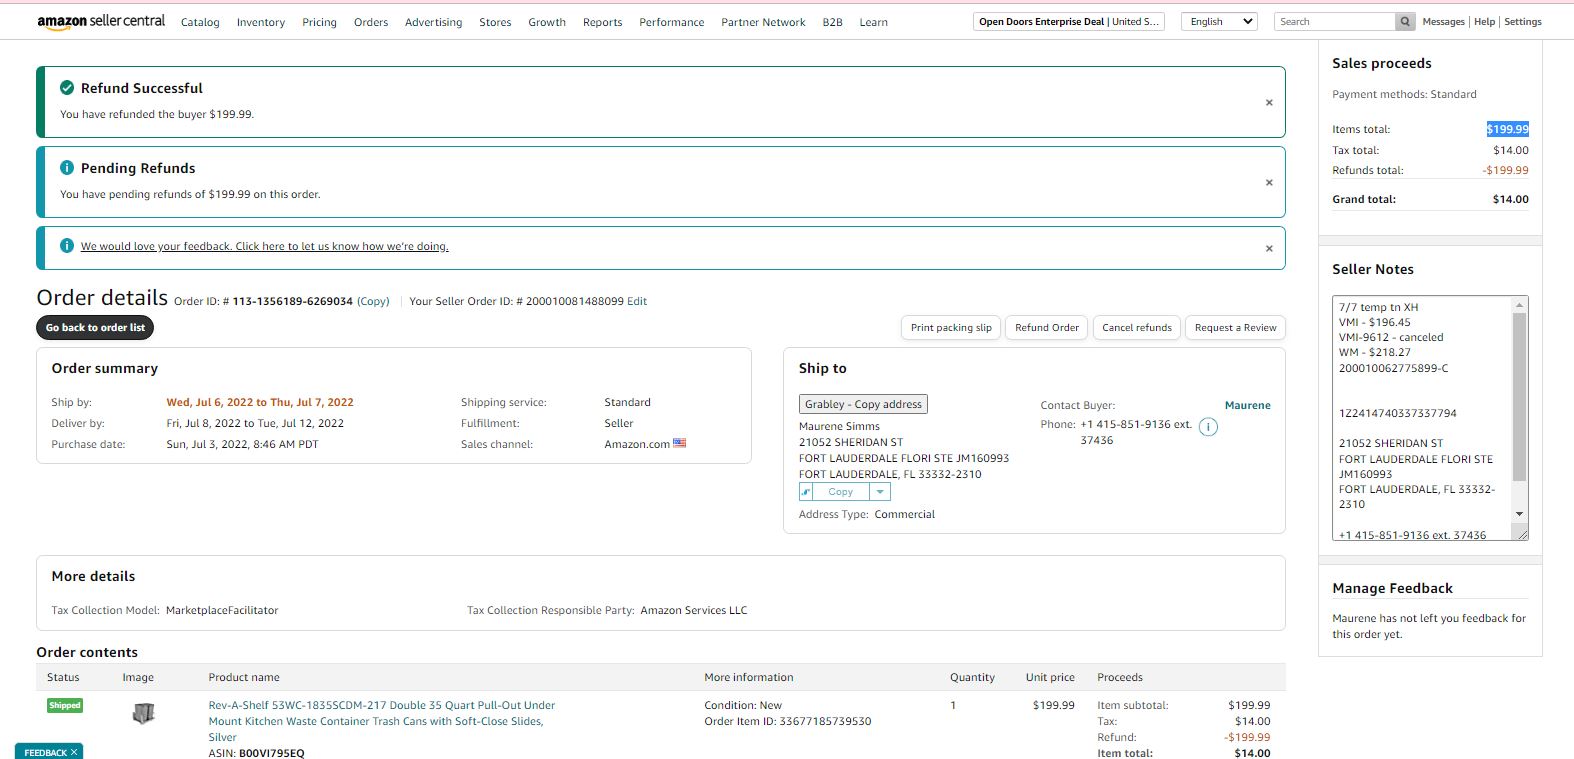Screen dimensions: 1574x759
Task: Open the Open Doors Enterprise Deal account switcher
Action: [1069, 21]
